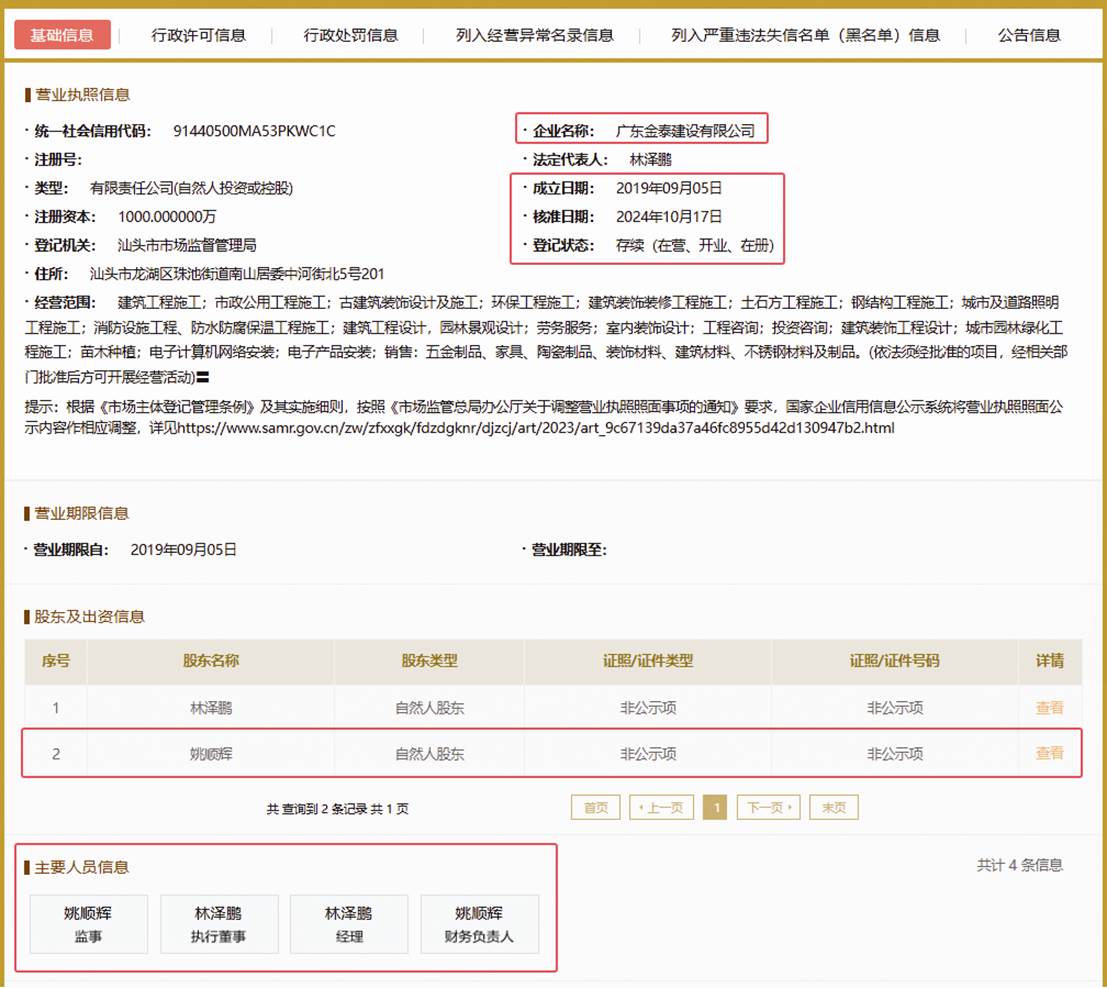Select the 列入经营异常名录信息 tab
Viewport: 1107px width, 988px height.
click(x=534, y=35)
